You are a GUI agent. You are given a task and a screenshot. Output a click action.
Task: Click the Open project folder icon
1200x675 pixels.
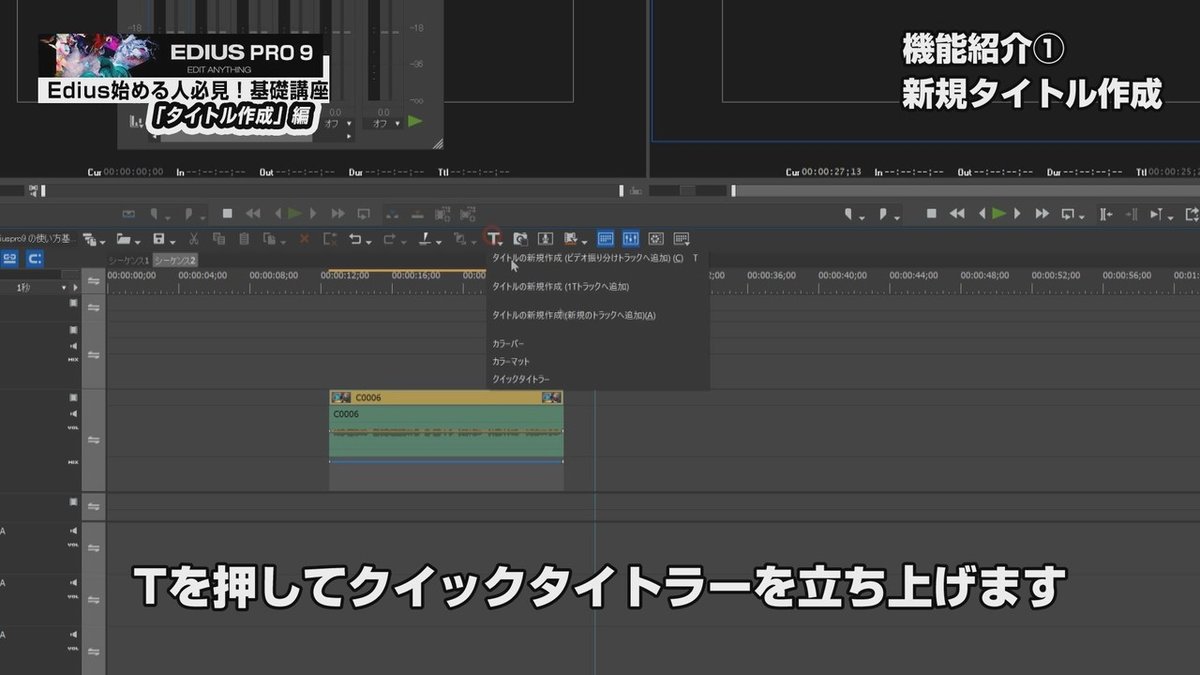pos(122,239)
